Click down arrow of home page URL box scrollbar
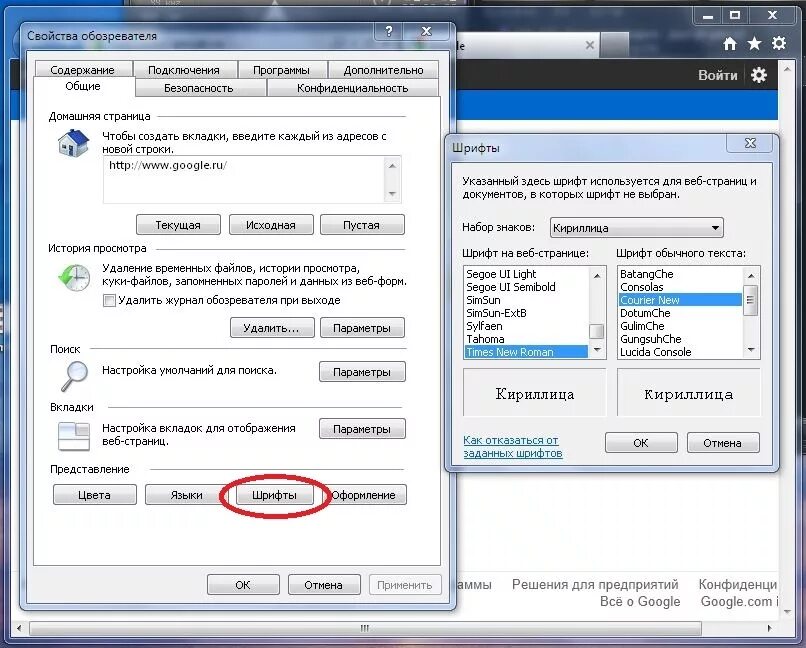The height and width of the screenshot is (648, 806). [392, 194]
